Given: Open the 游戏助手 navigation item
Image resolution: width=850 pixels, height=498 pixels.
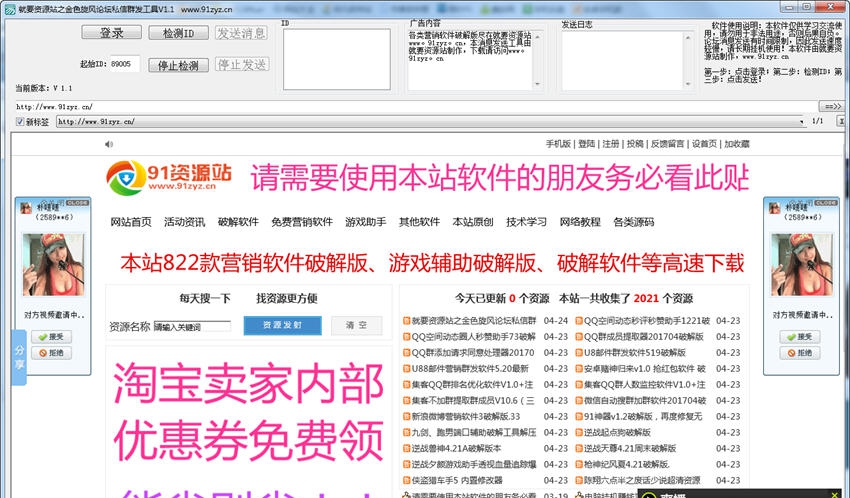Looking at the screenshot, I should 365,222.
